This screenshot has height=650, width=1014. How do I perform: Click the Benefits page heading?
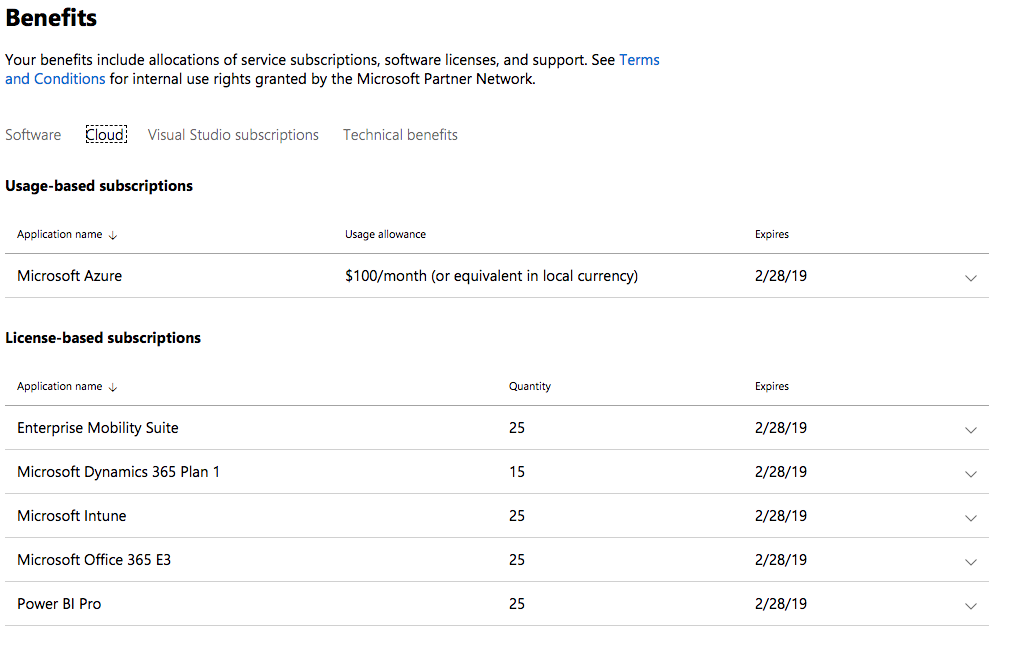pyautogui.click(x=51, y=17)
